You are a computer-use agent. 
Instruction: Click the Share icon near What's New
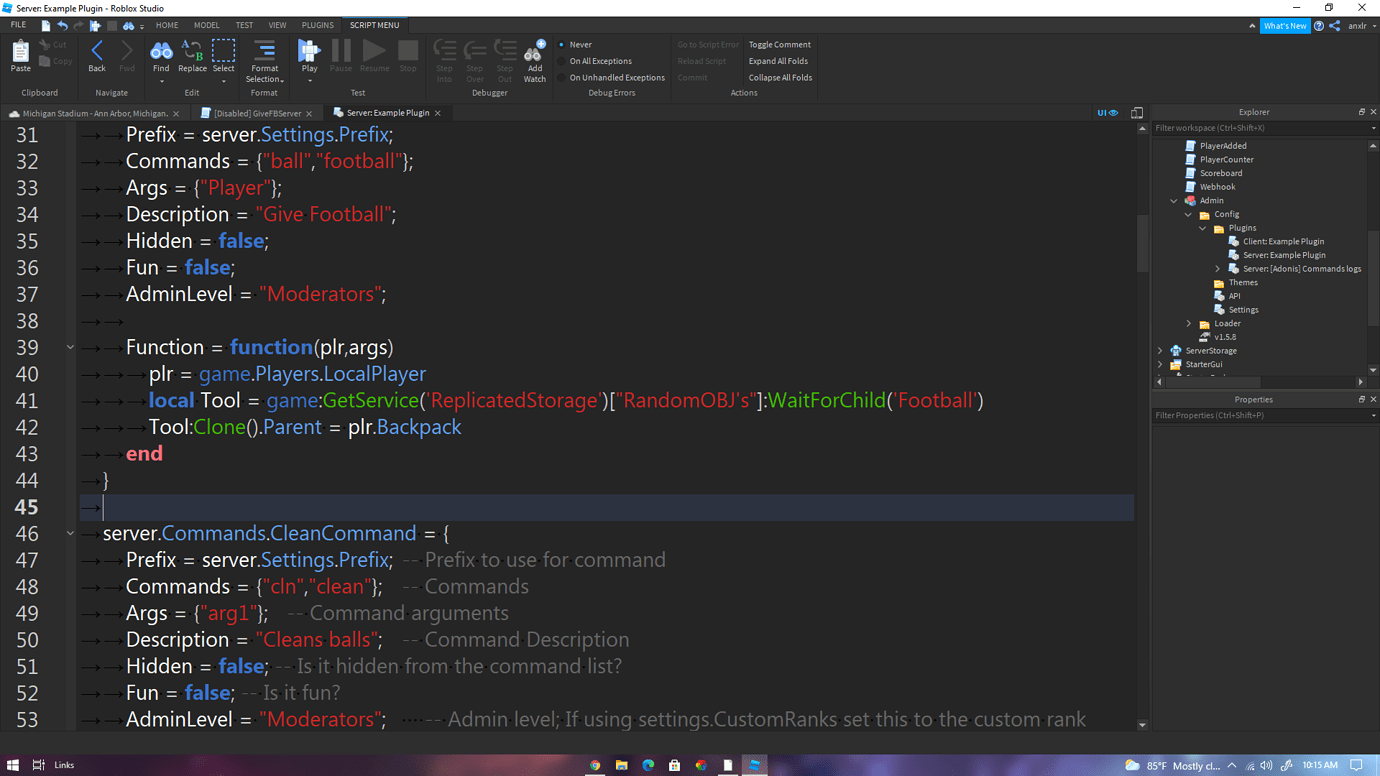coord(1335,26)
